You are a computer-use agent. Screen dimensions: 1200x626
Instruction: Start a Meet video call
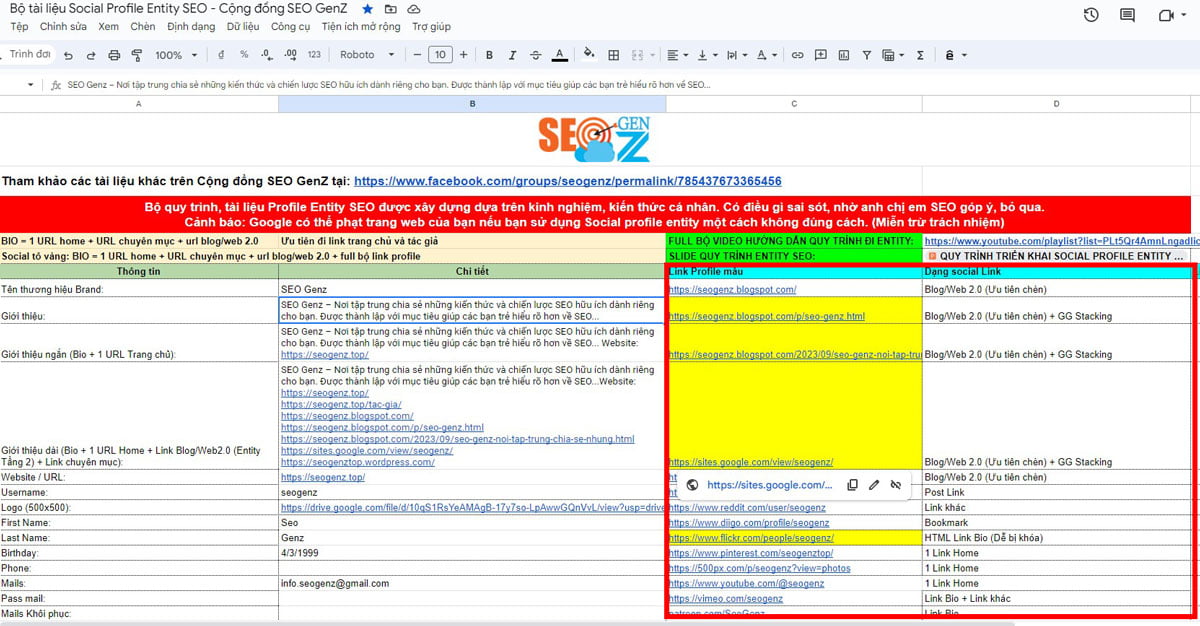[1166, 15]
